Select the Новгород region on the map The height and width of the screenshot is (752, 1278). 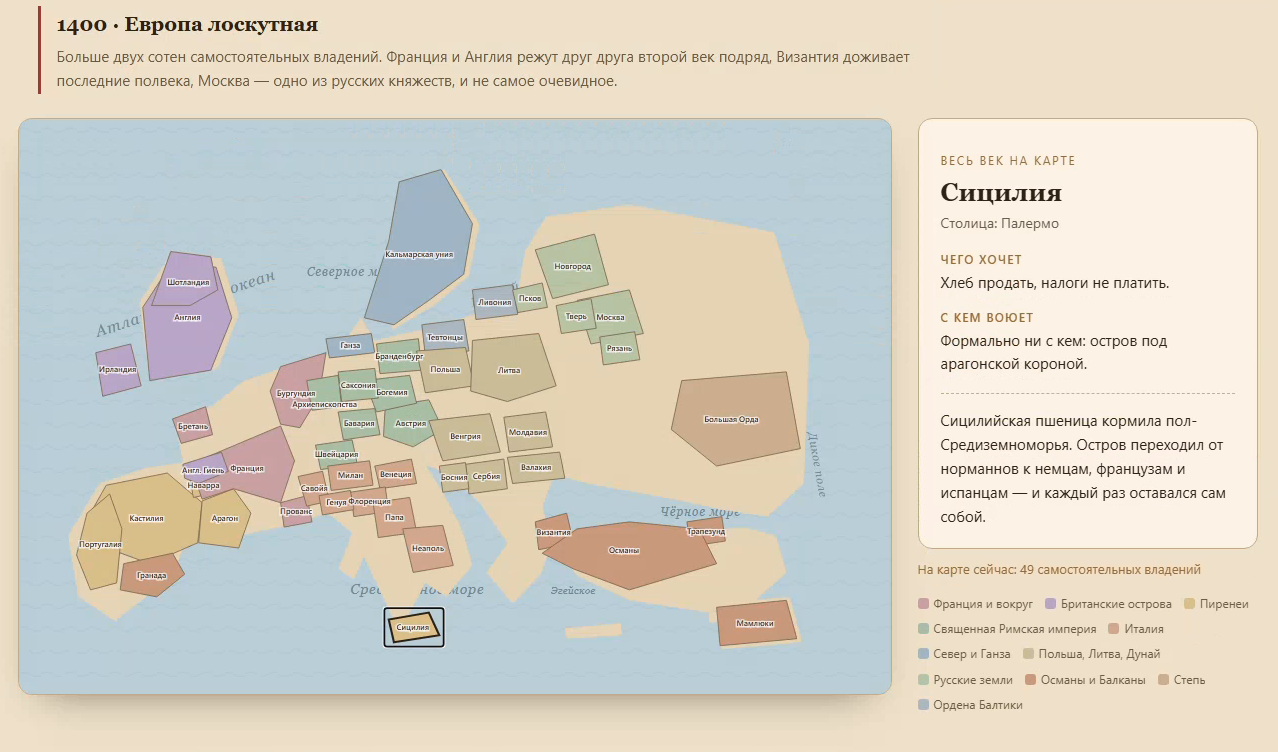pos(573,266)
